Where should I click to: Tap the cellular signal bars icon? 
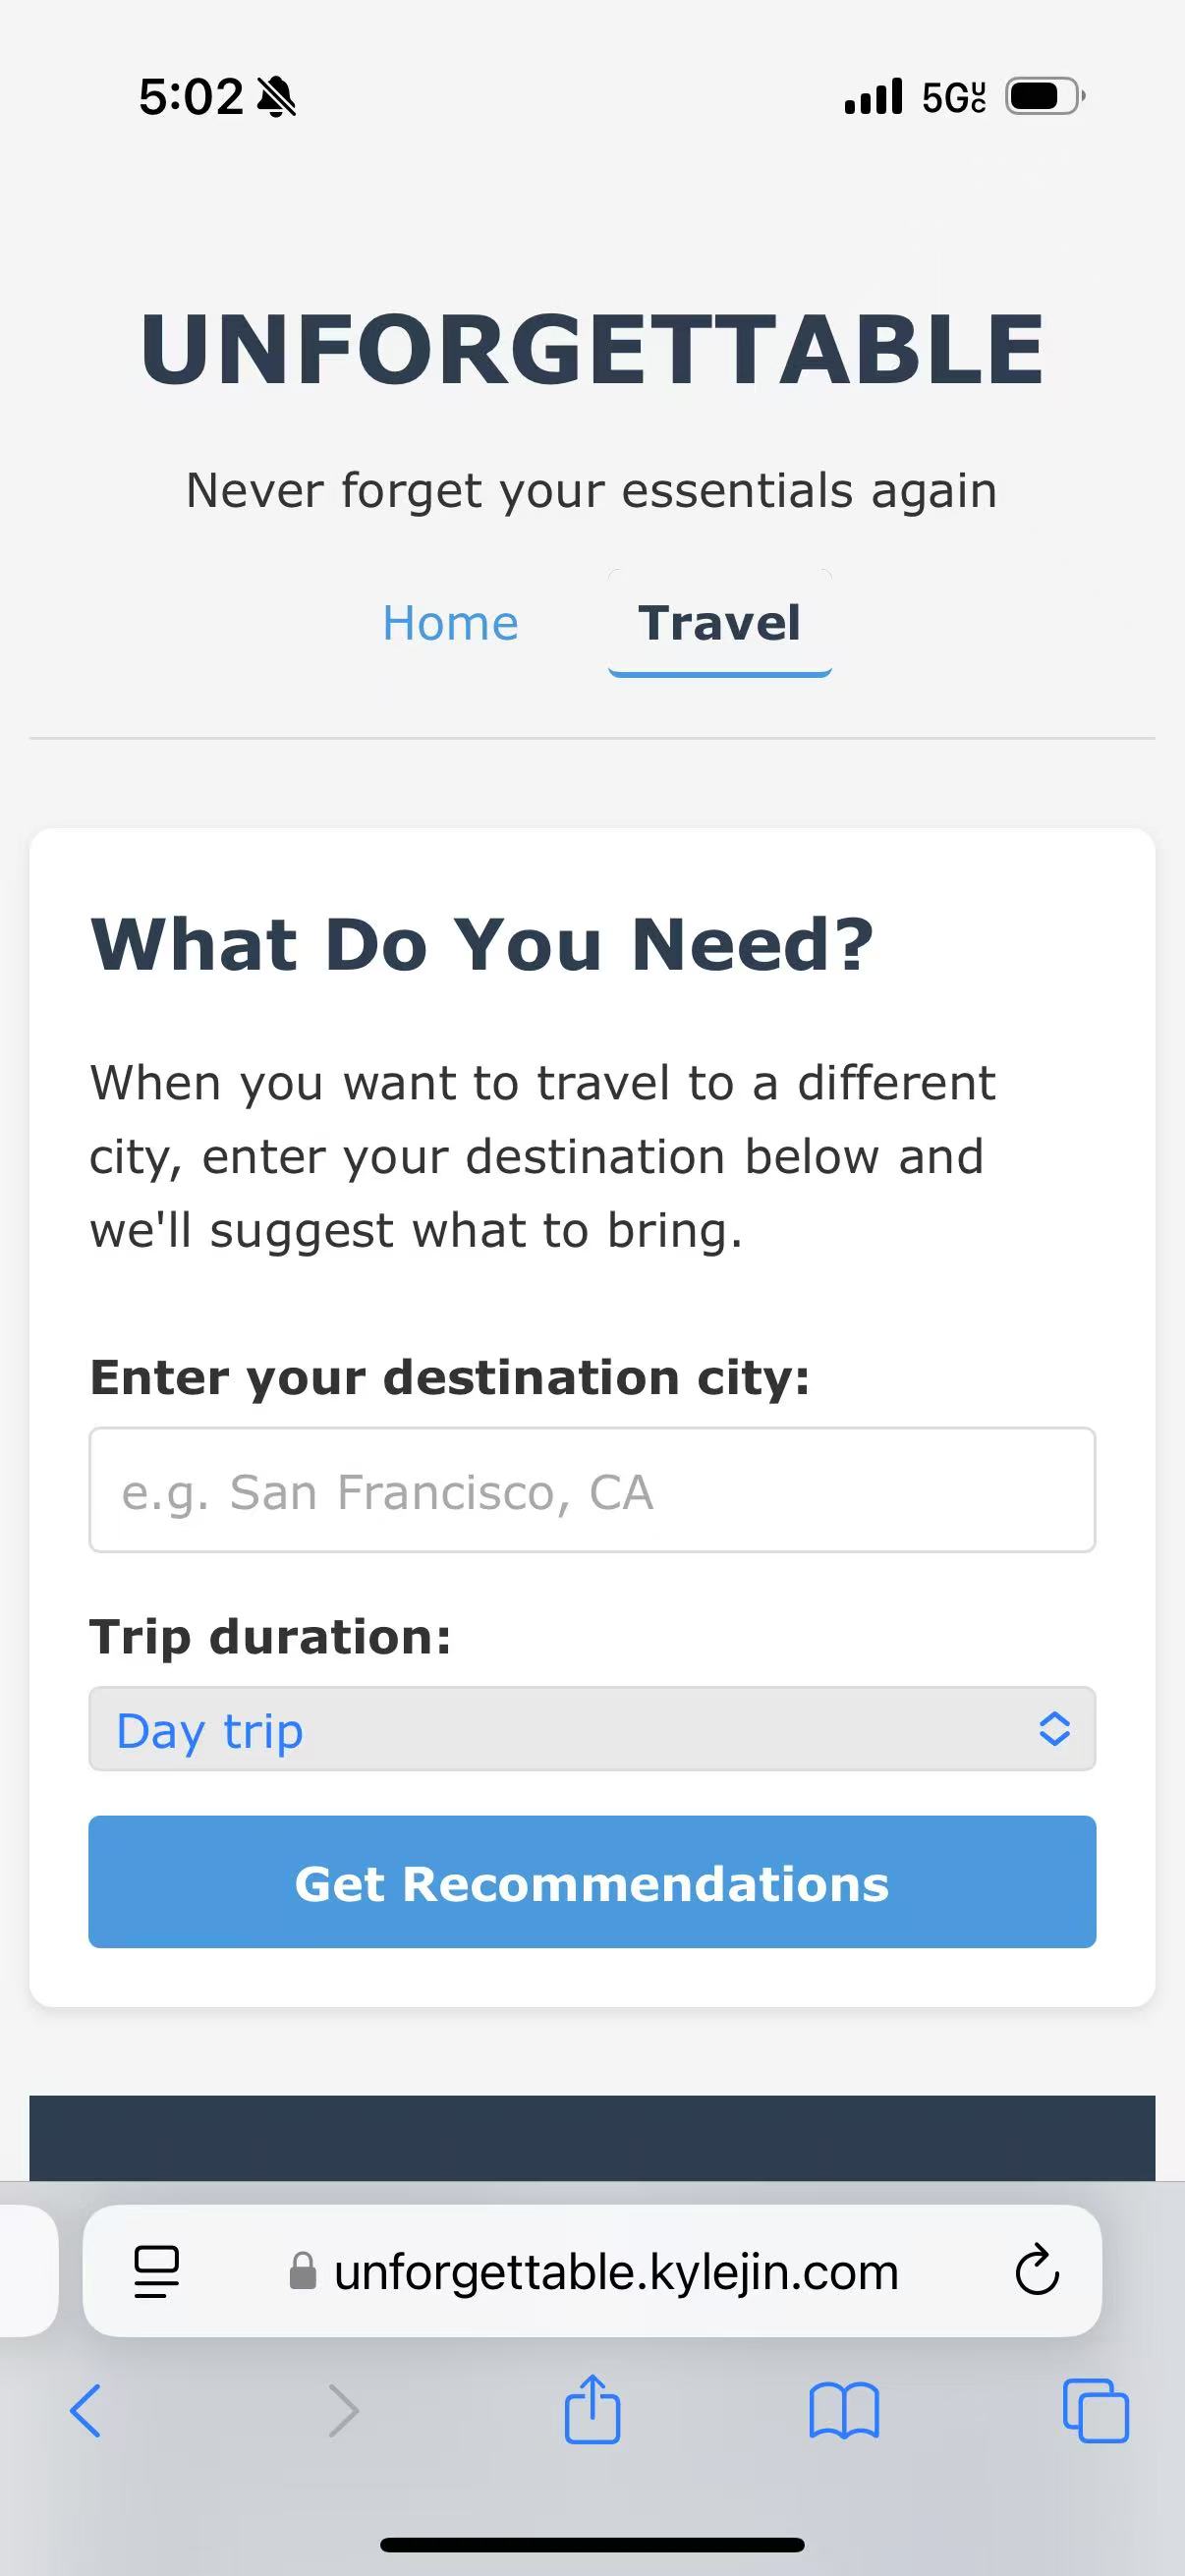[x=873, y=96]
